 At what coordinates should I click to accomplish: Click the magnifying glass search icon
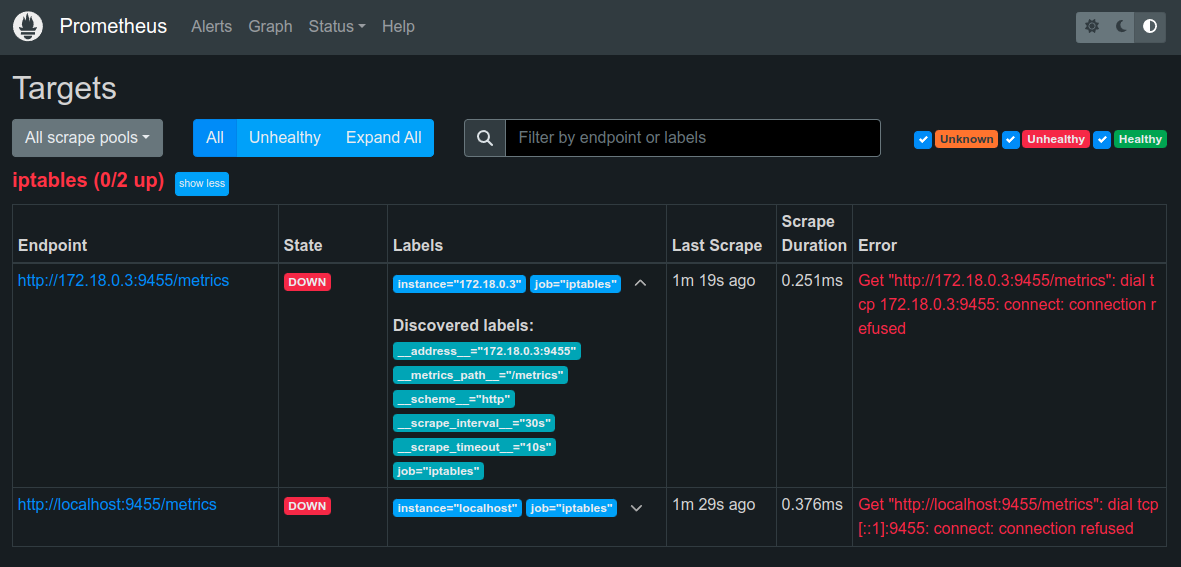[x=485, y=138]
